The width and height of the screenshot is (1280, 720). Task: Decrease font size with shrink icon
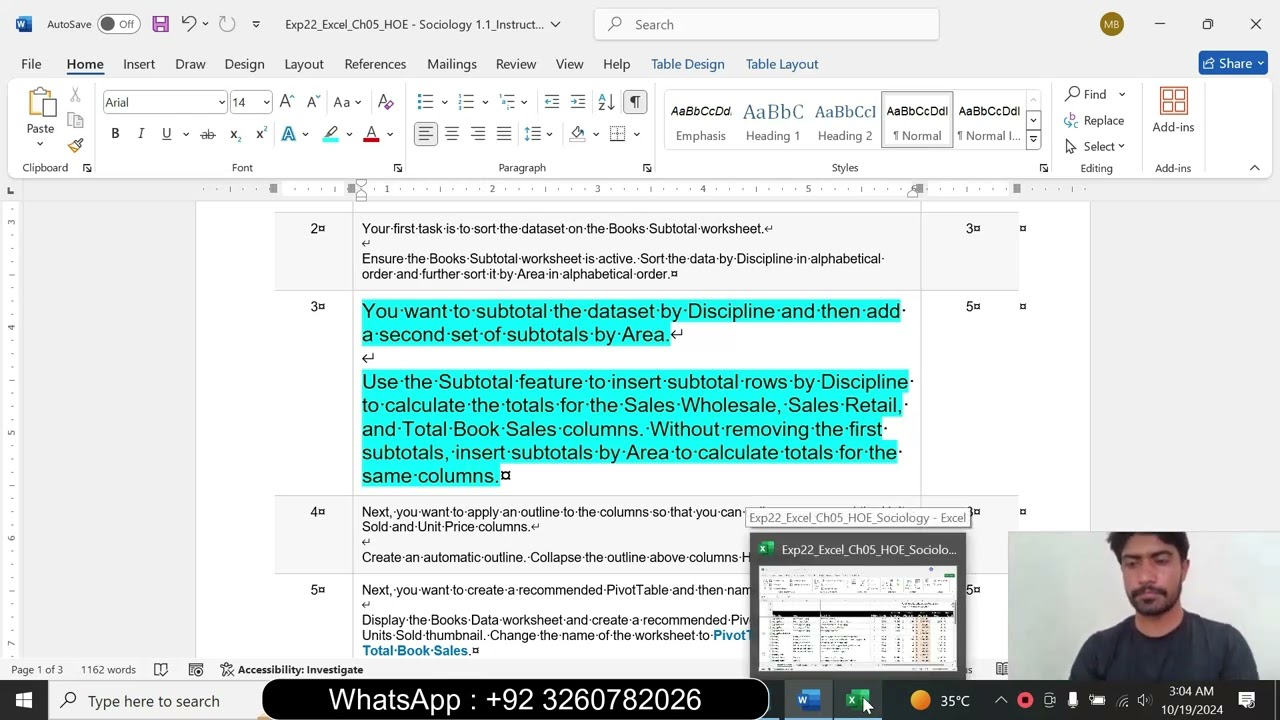point(313,102)
